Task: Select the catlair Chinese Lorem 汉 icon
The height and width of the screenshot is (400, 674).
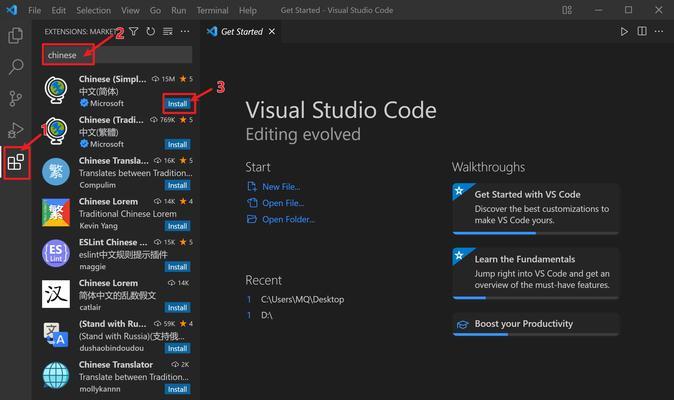Action: click(56, 294)
